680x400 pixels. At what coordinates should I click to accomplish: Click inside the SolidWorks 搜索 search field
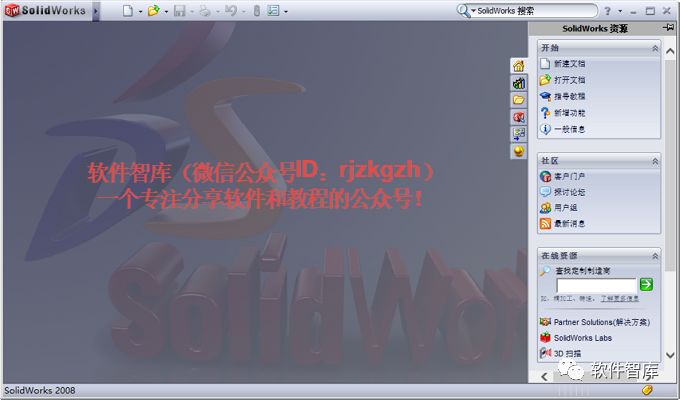536,11
